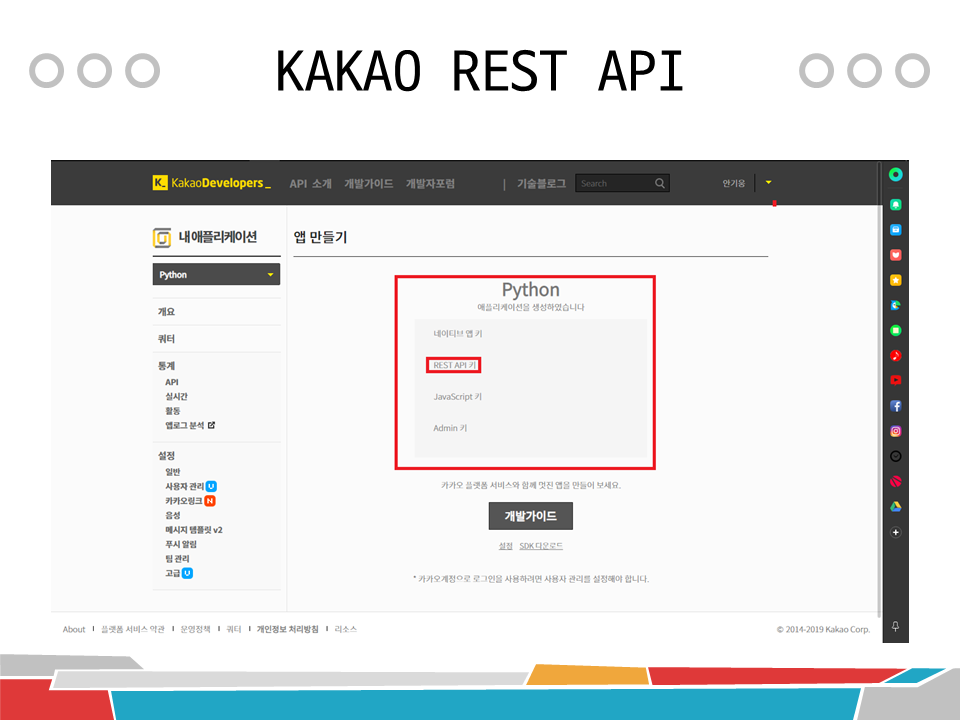Screen dimensions: 960x720
Task: Open the Google Drive sidebar icon
Action: click(895, 506)
